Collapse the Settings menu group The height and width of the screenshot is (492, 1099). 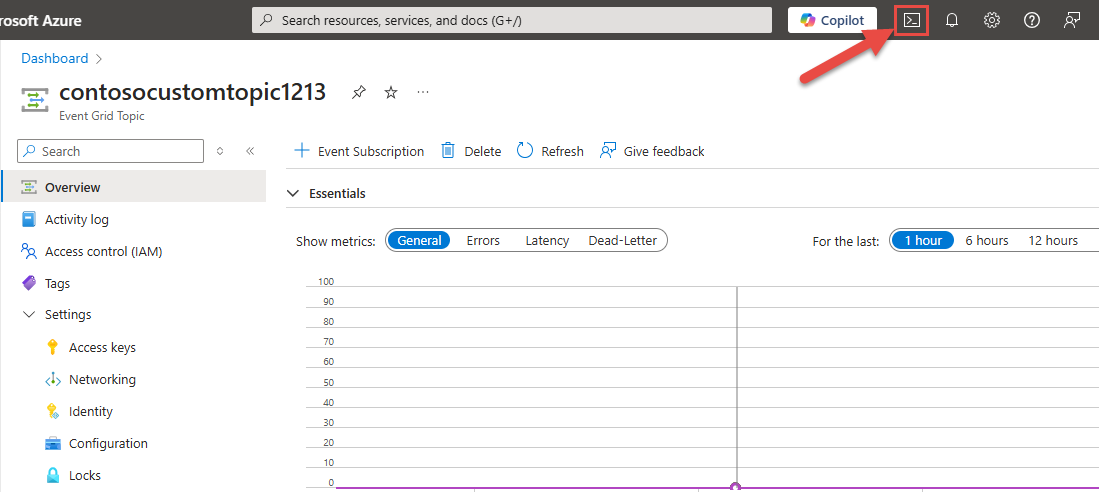[28, 314]
